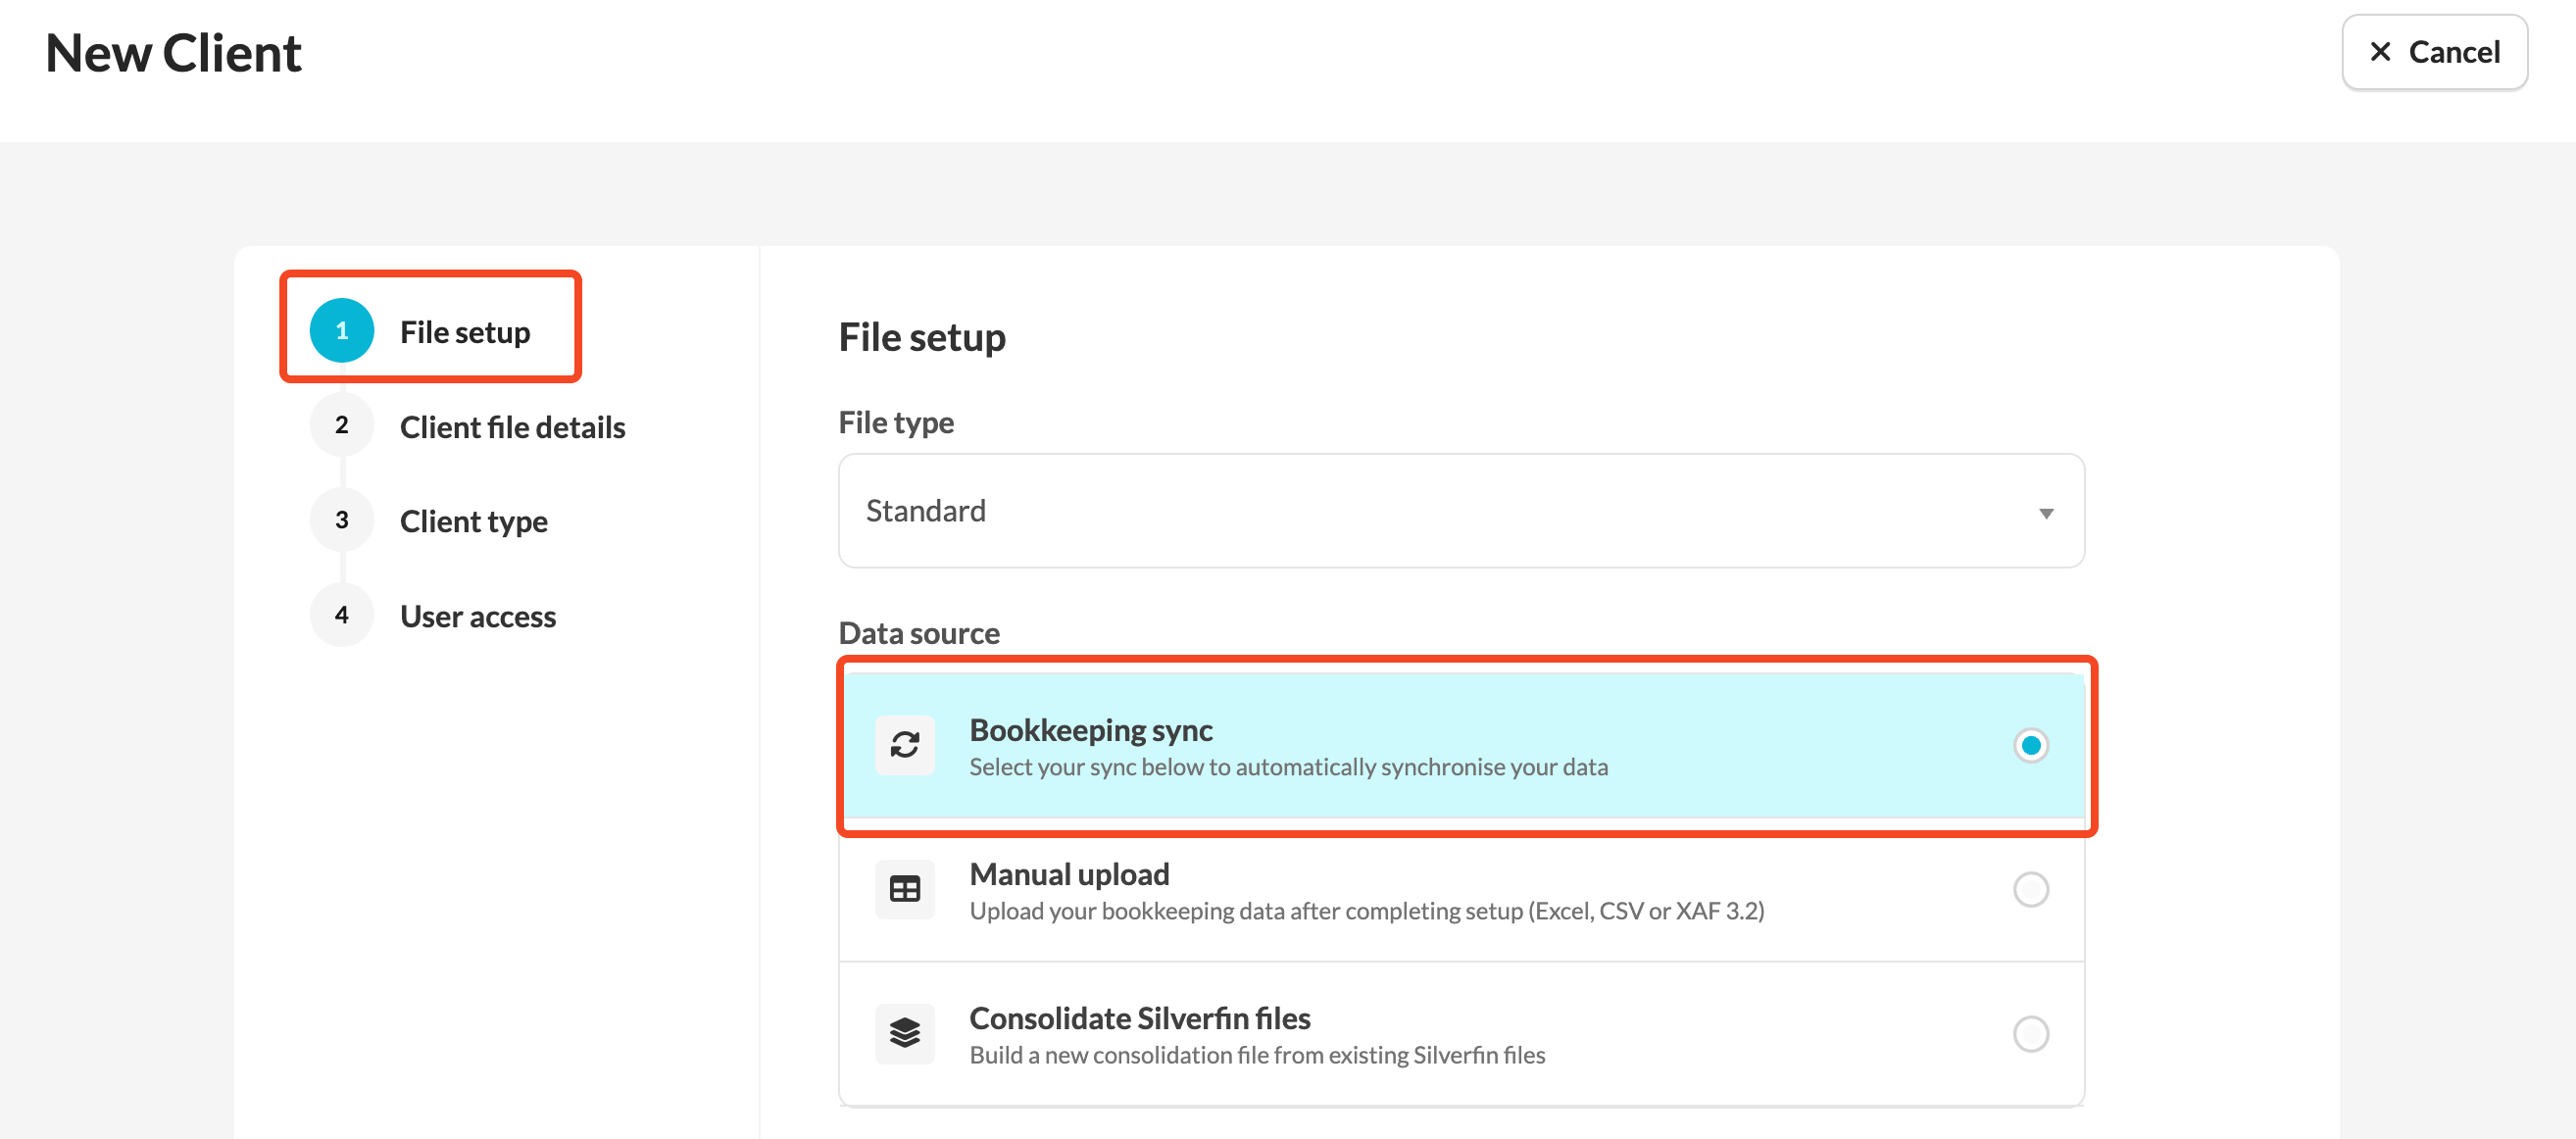Click the Manual upload table icon

point(905,889)
